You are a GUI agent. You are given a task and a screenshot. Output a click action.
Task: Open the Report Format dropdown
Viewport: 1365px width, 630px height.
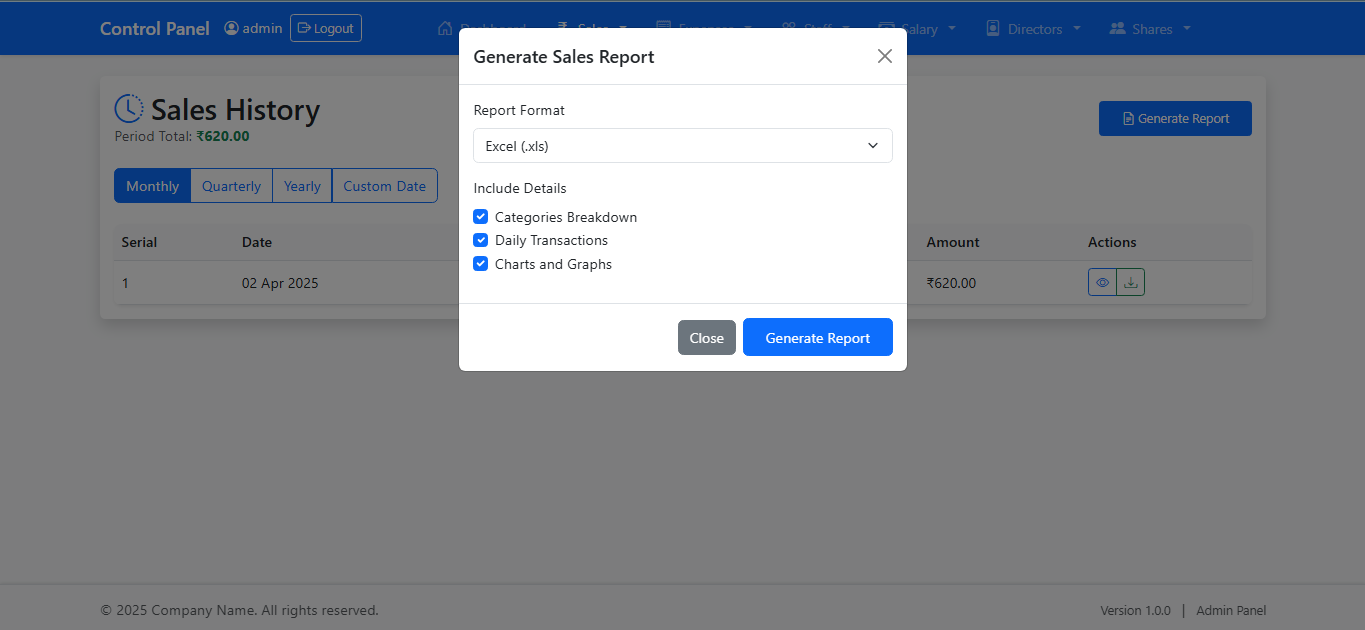point(682,146)
